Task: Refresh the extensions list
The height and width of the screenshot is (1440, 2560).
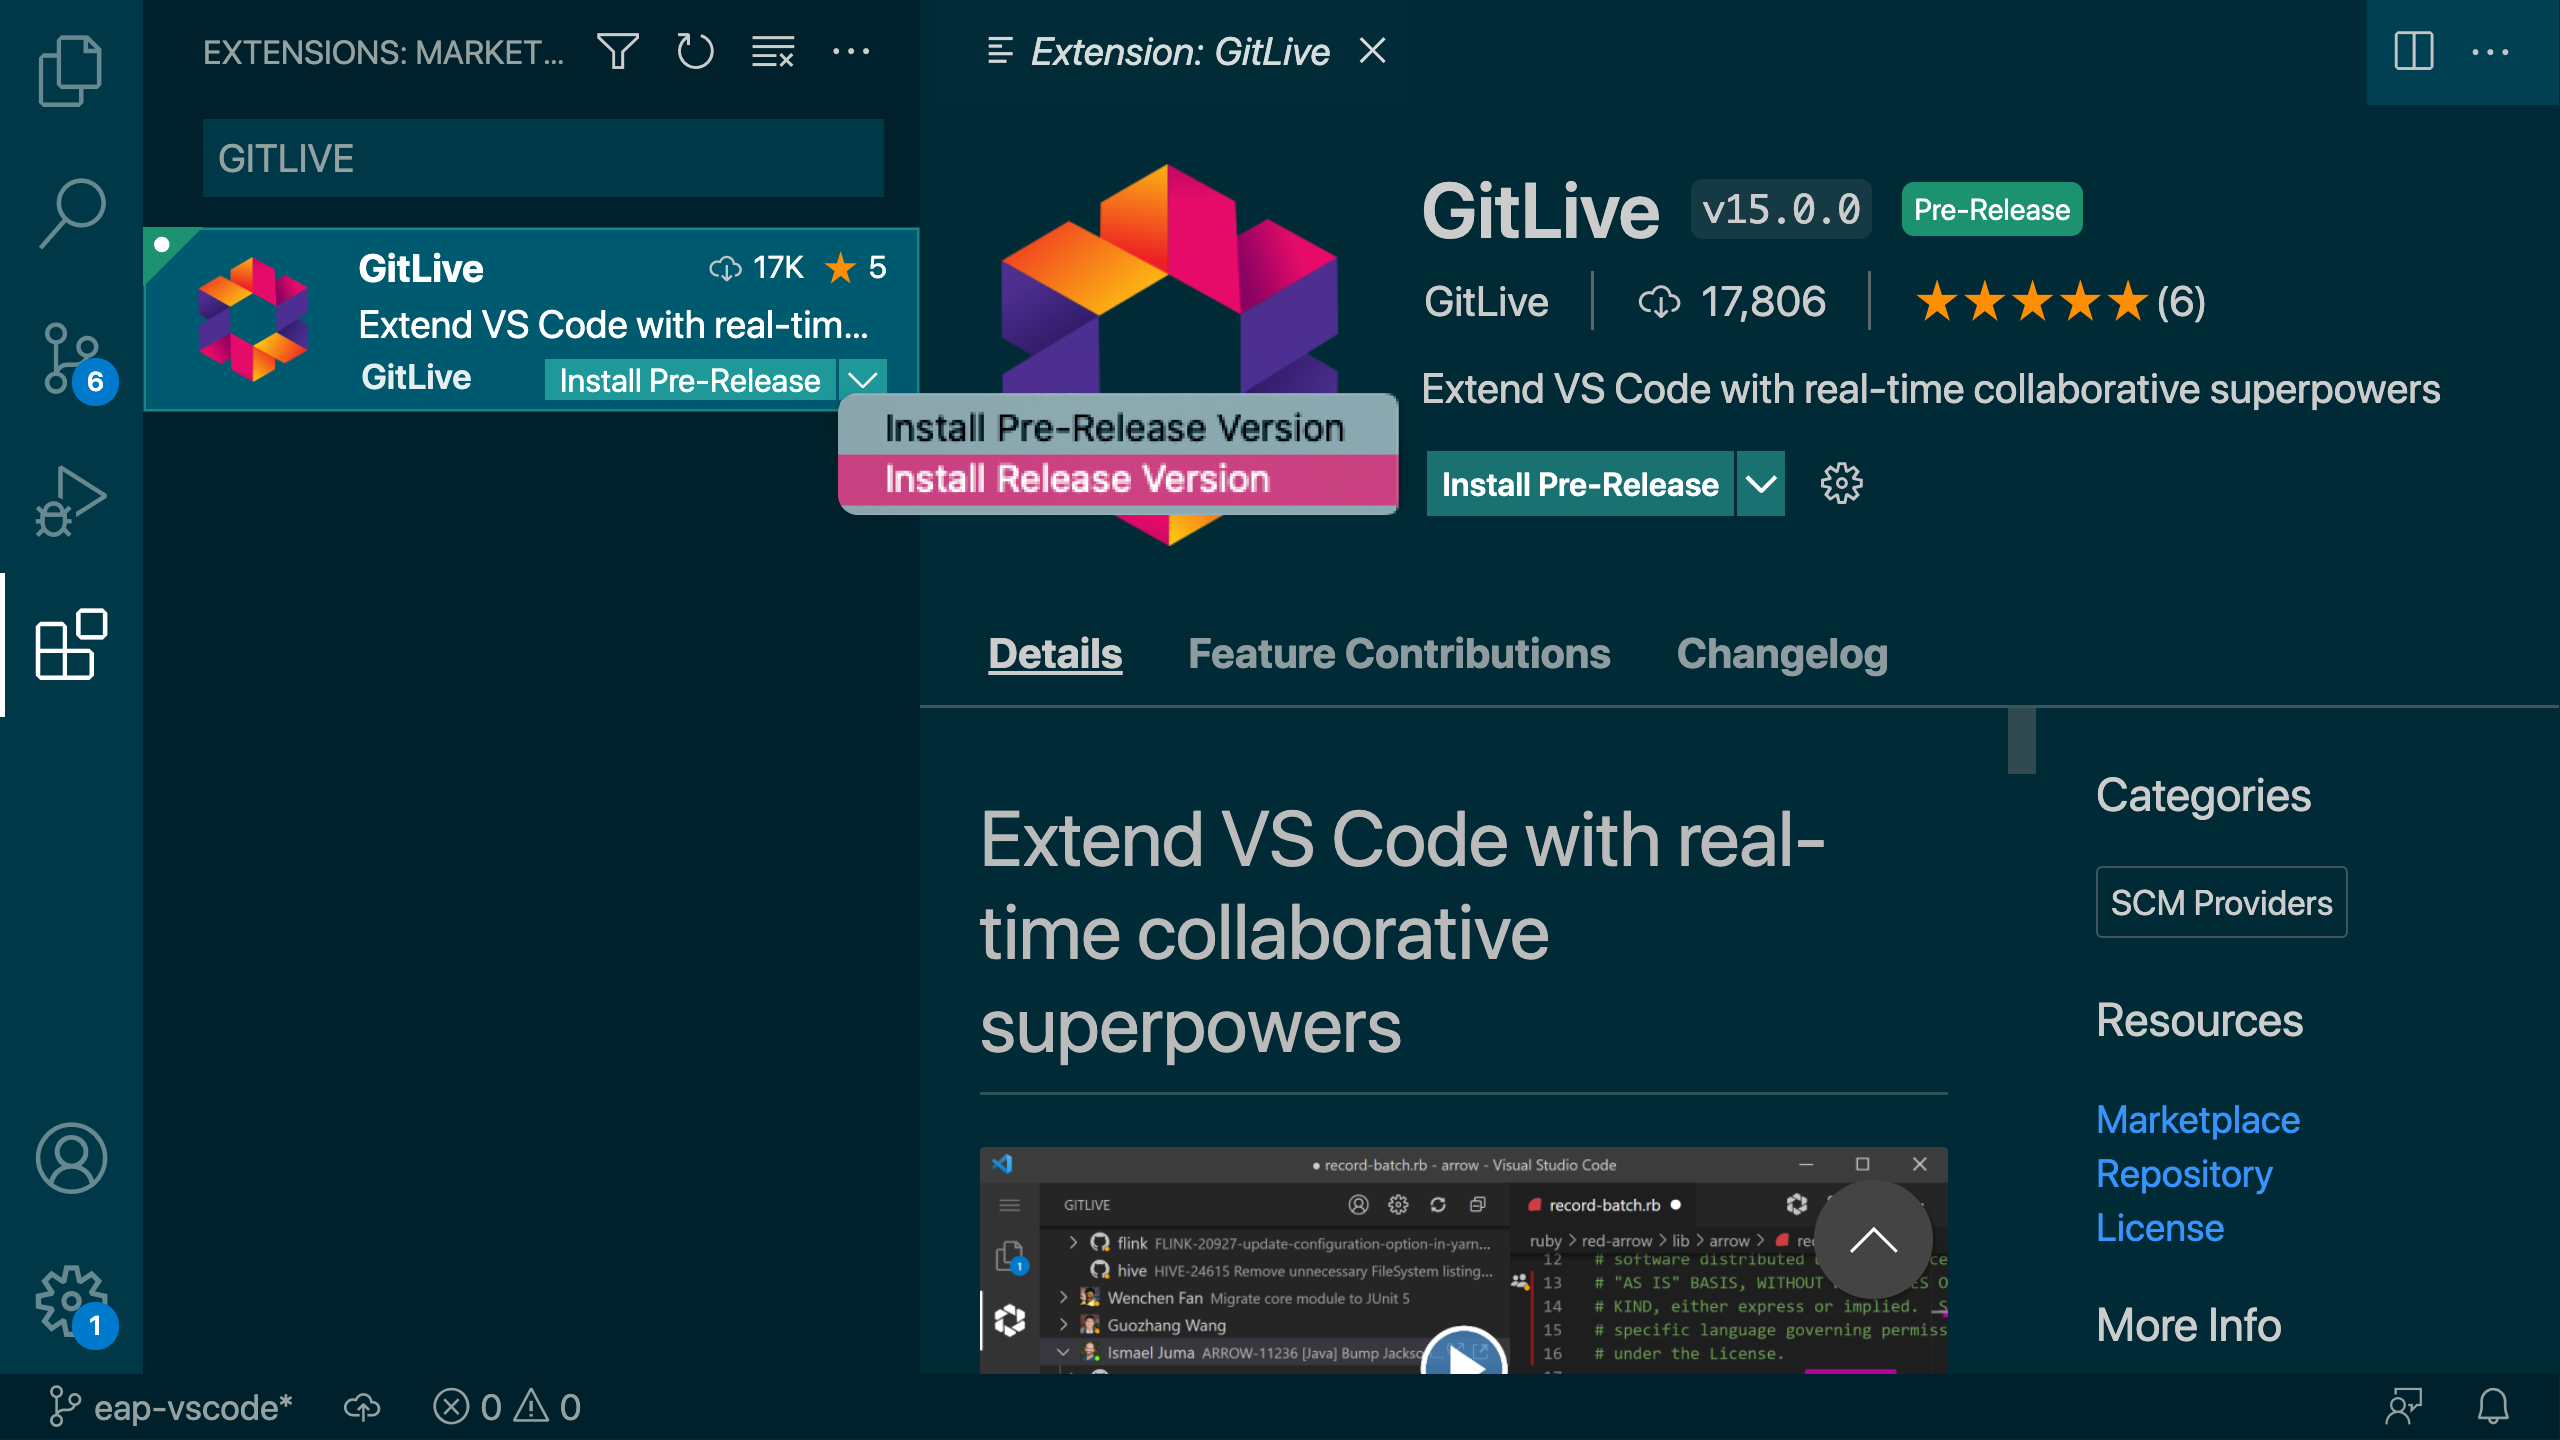Action: [695, 52]
